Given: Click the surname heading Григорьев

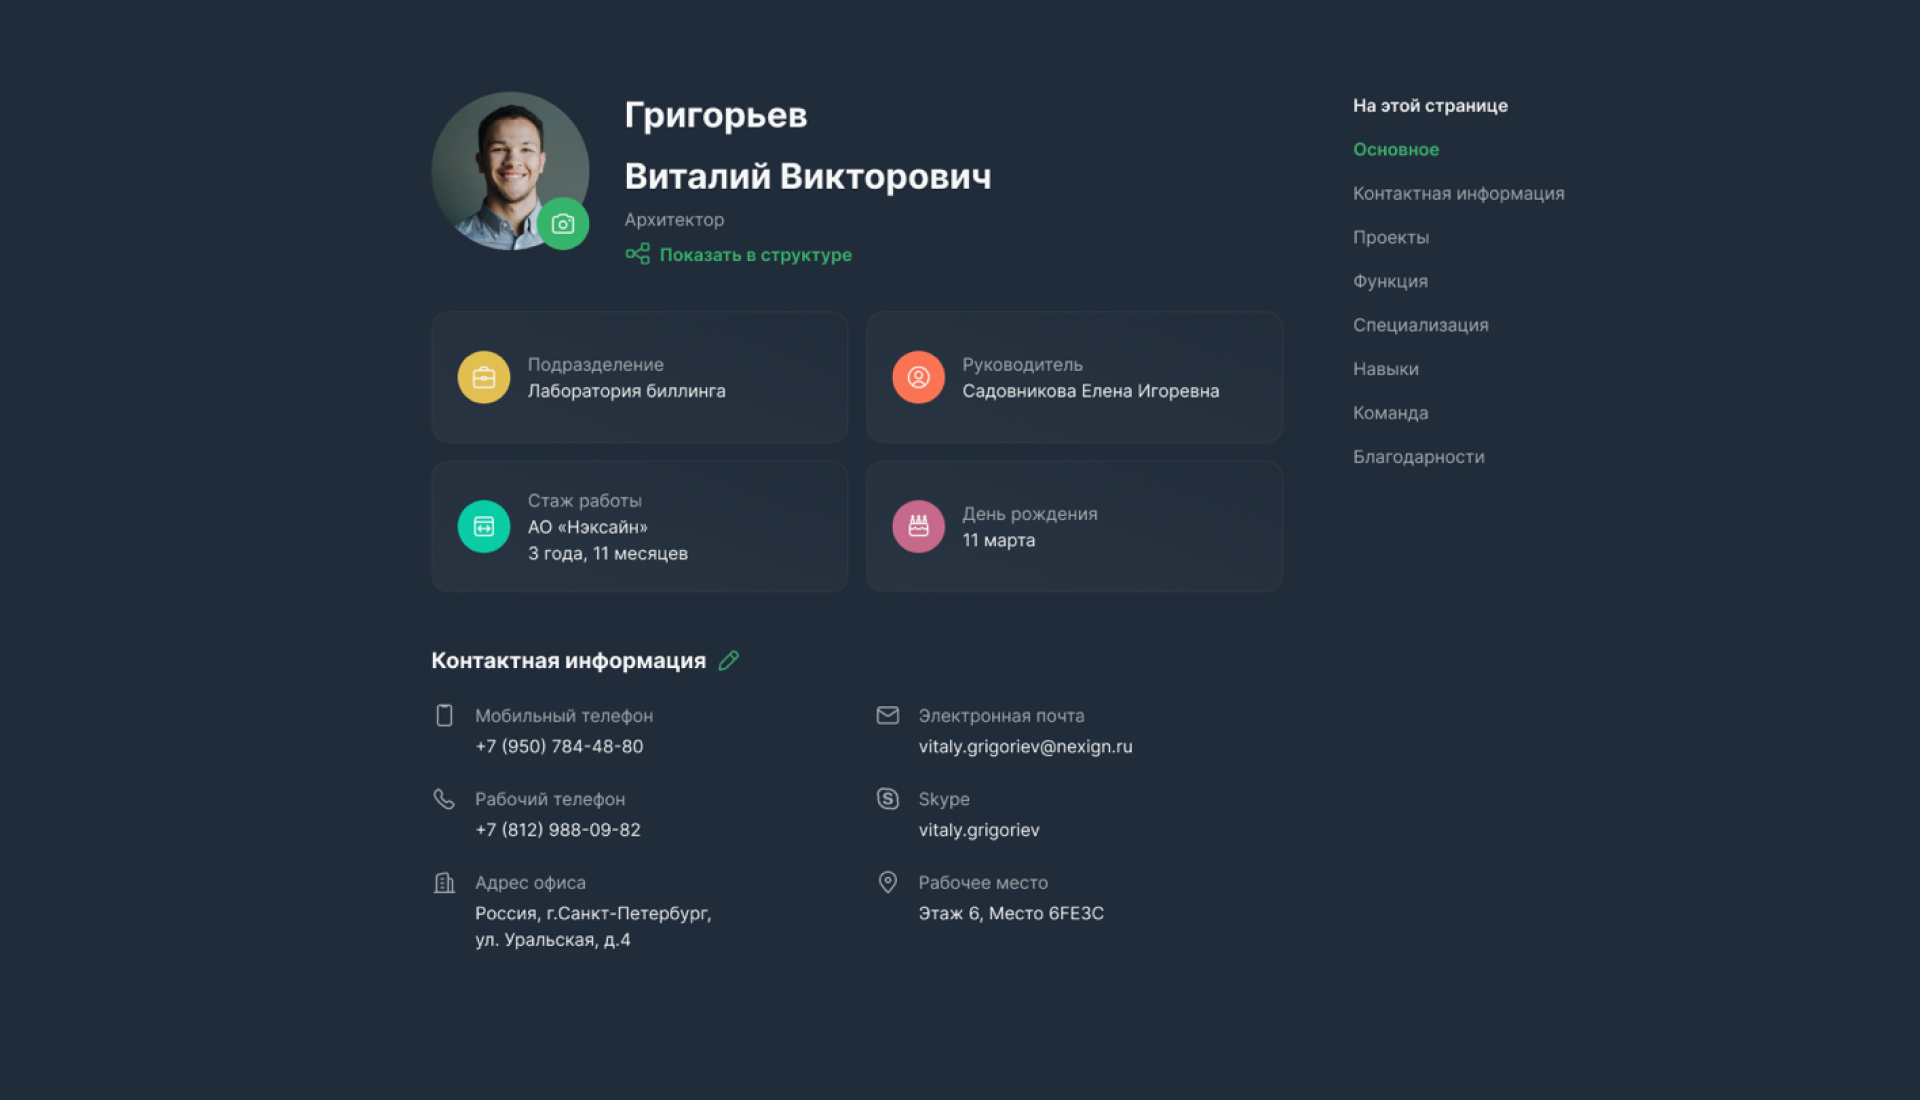Looking at the screenshot, I should click(716, 115).
